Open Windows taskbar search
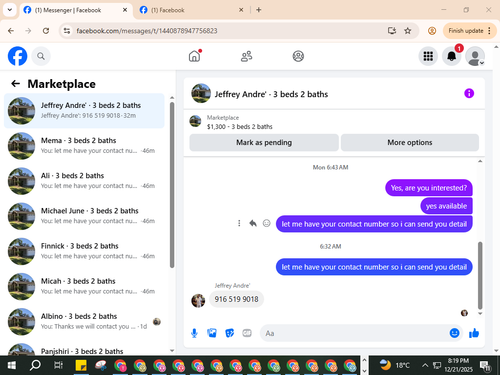 click(x=35, y=365)
